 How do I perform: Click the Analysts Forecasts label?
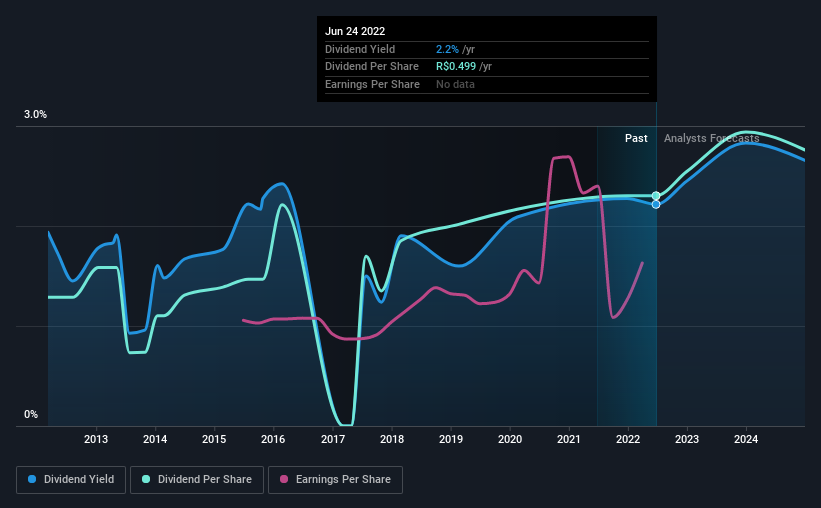point(712,138)
